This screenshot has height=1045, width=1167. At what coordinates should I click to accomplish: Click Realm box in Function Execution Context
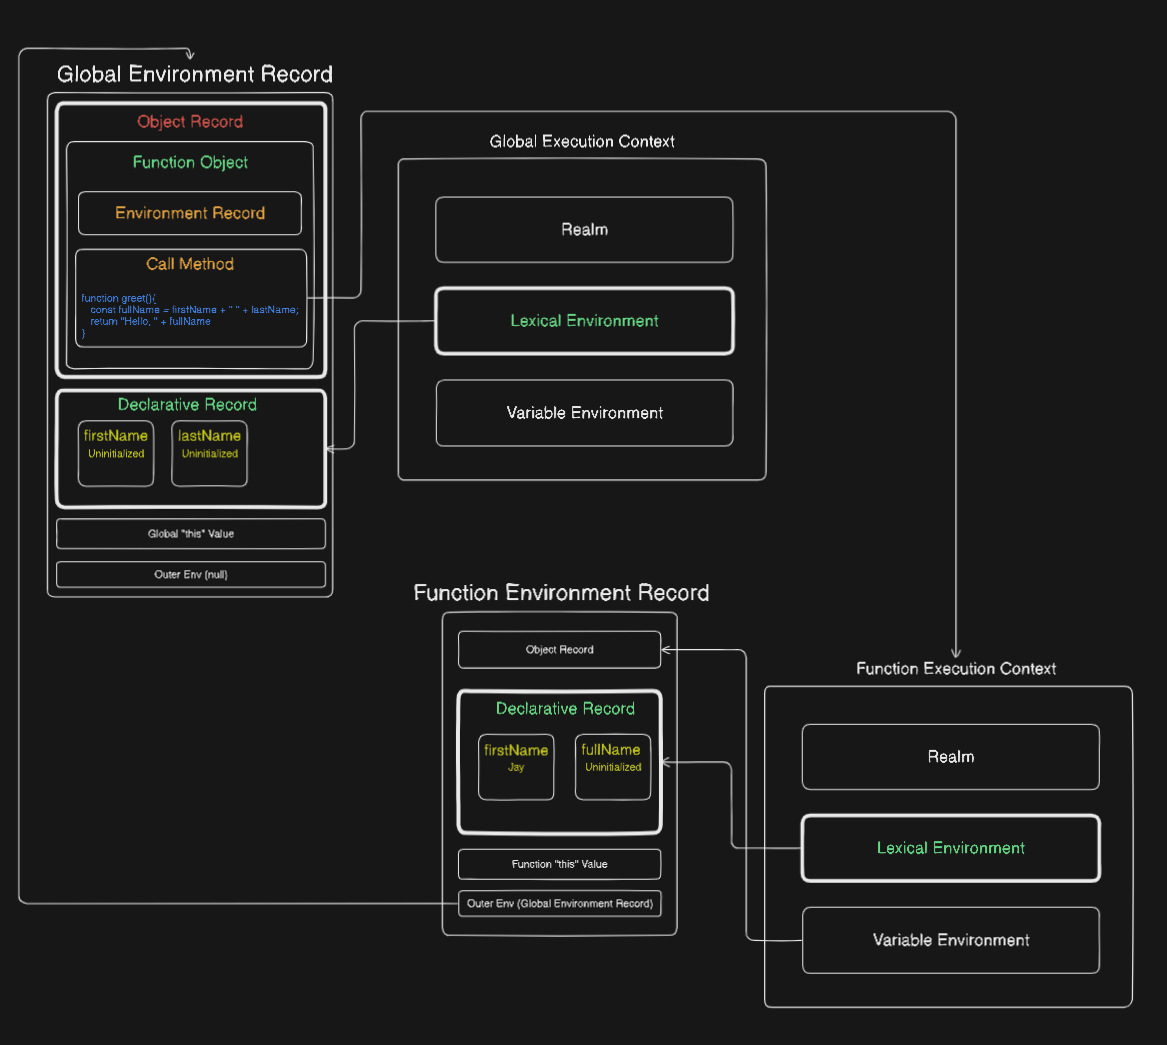[x=950, y=757]
